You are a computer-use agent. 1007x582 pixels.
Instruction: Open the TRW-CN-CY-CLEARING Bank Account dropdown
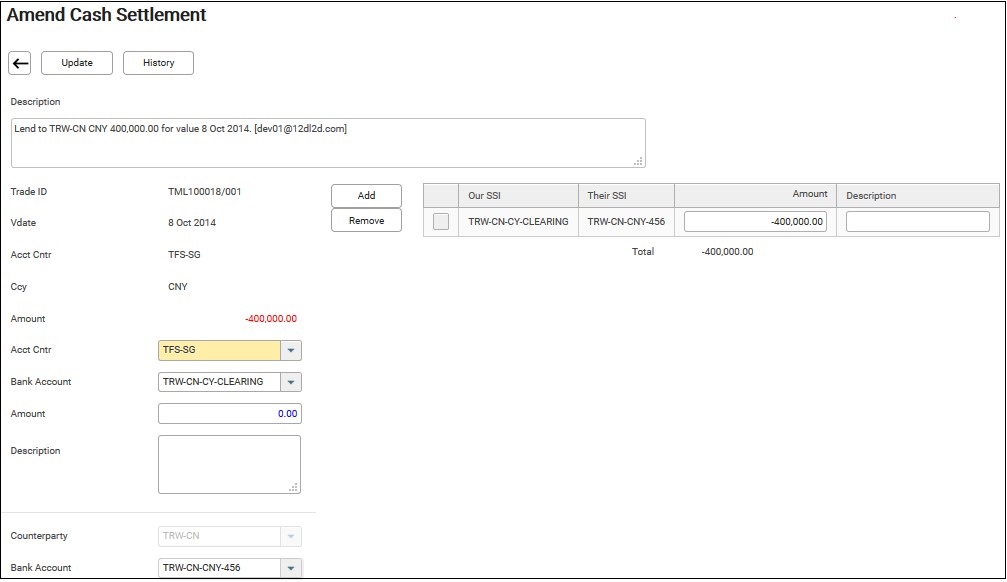pos(291,382)
